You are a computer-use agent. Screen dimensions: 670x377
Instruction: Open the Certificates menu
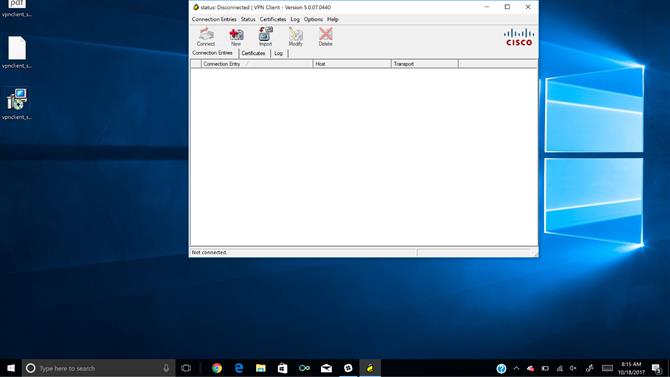[273, 19]
